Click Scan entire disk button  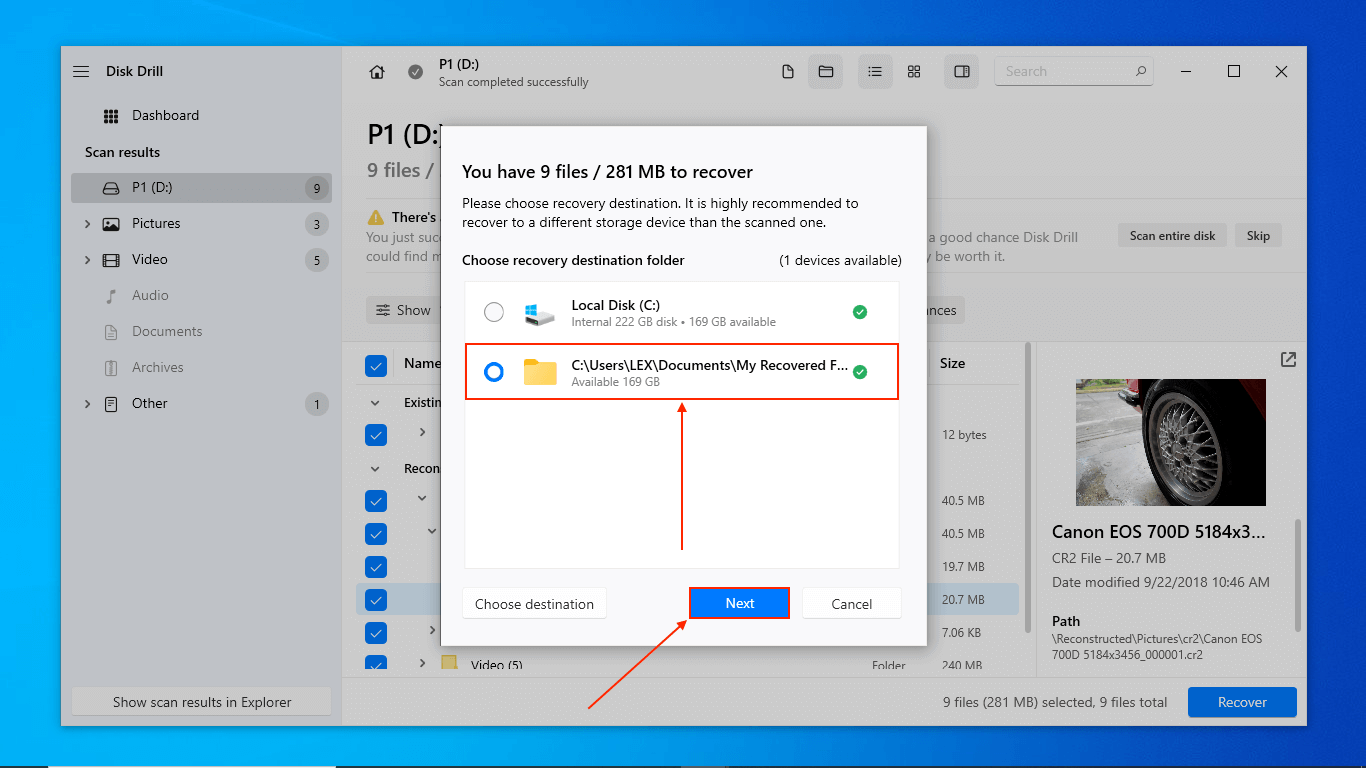[1172, 236]
